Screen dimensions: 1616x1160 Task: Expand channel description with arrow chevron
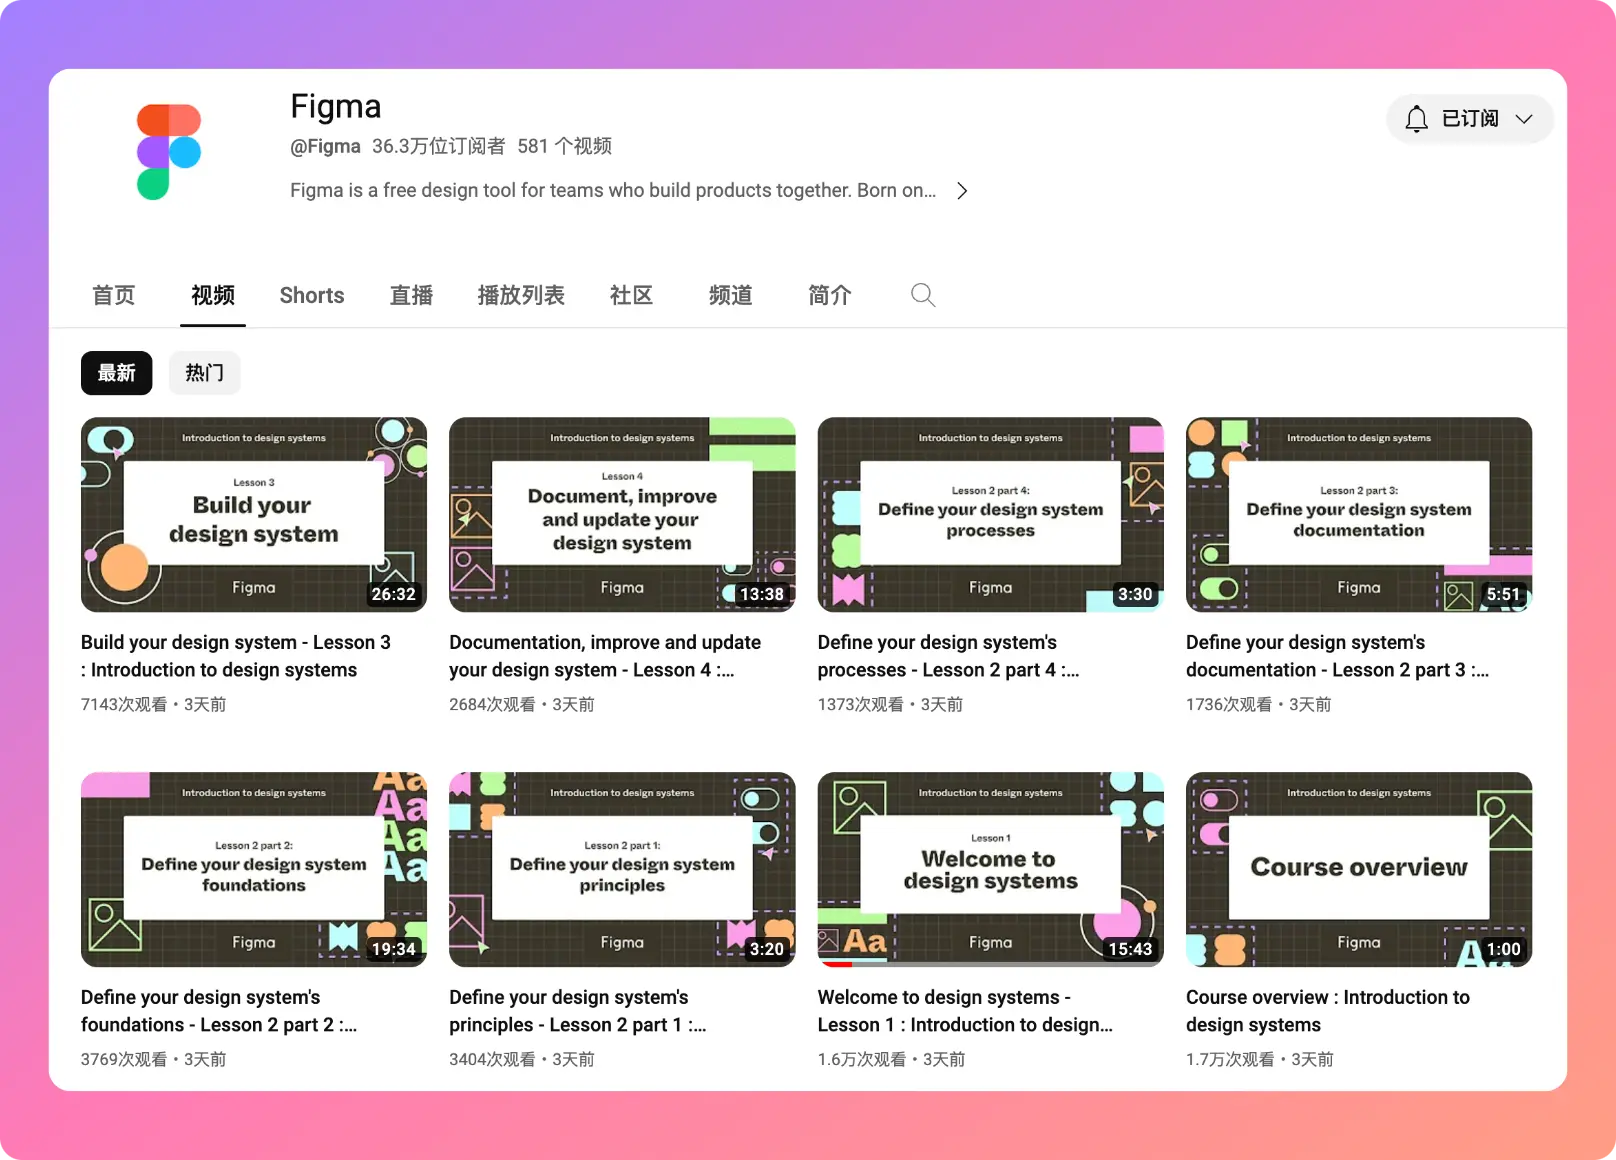[962, 191]
